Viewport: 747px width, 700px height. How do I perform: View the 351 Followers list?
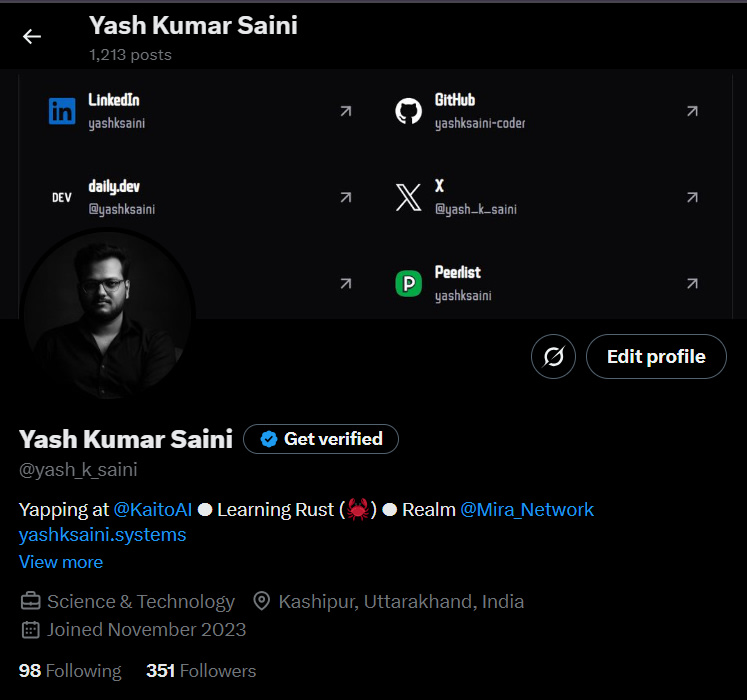(x=201, y=671)
